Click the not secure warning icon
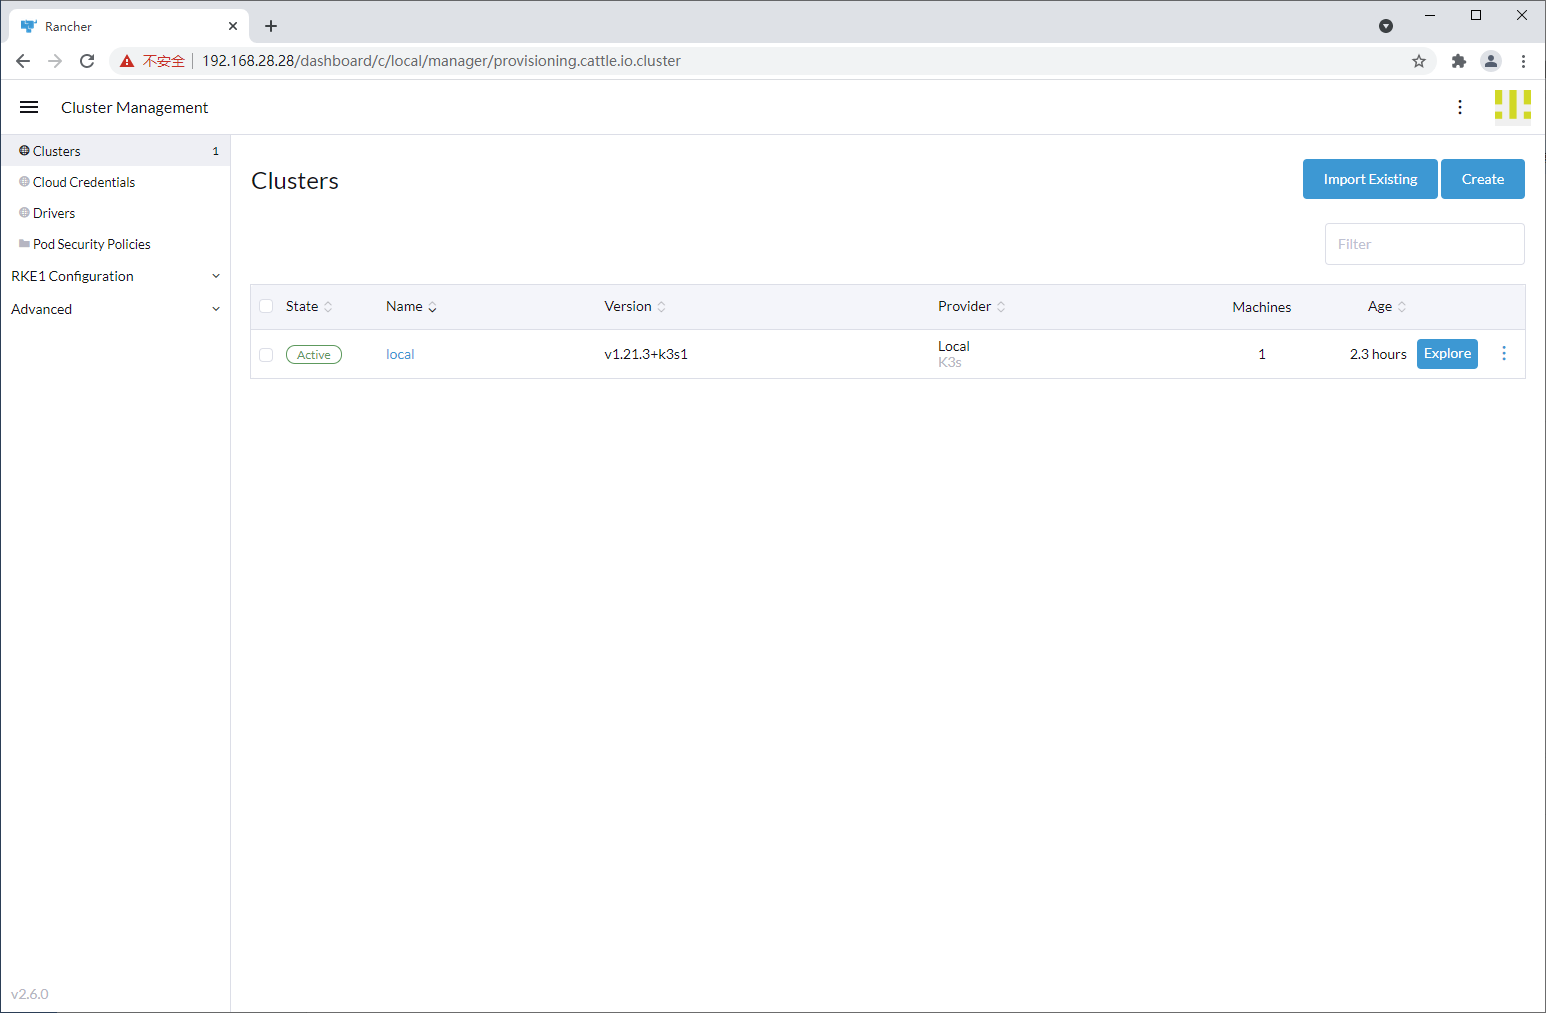Viewport: 1546px width, 1013px height. coord(127,61)
